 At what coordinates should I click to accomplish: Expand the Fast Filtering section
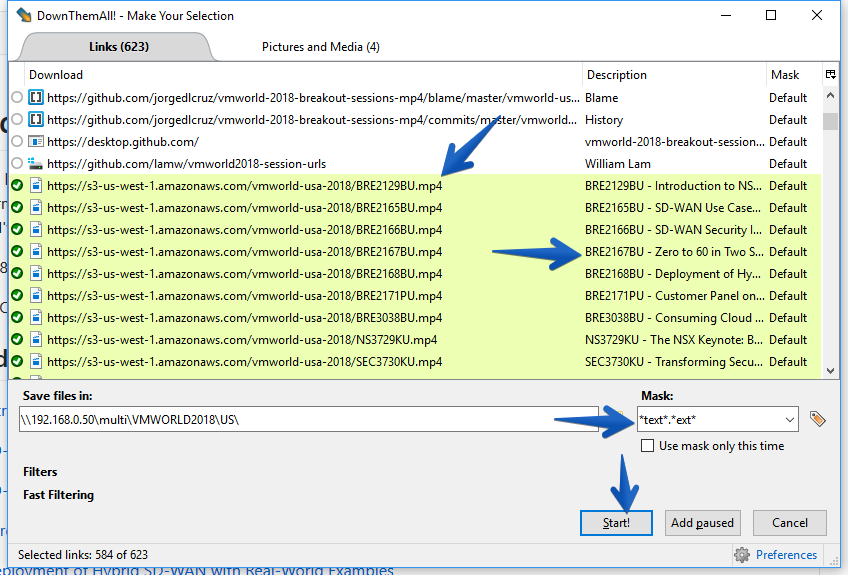coord(58,495)
